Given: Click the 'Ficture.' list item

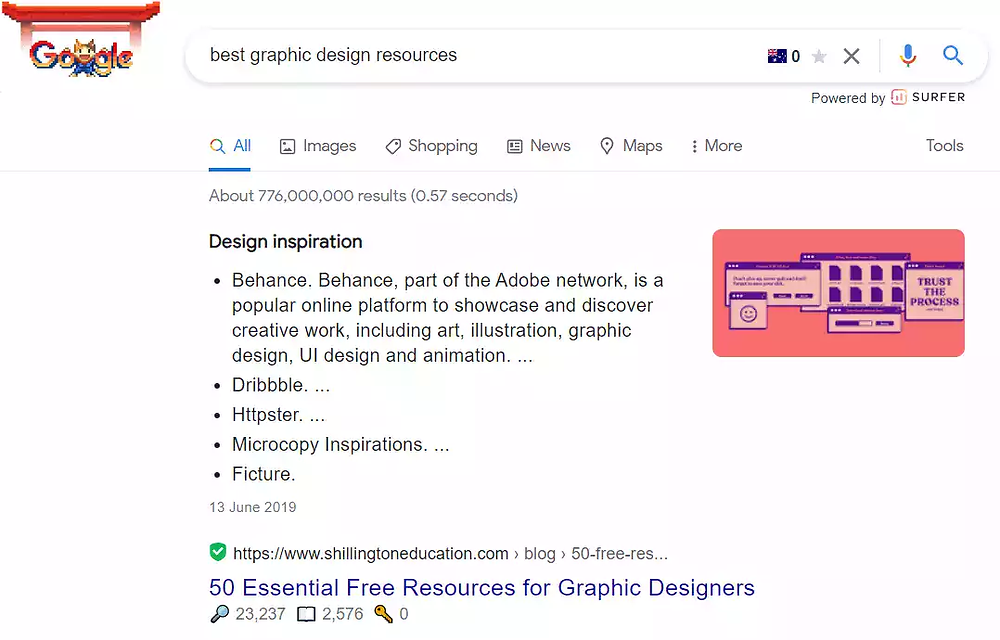Looking at the screenshot, I should 263,474.
